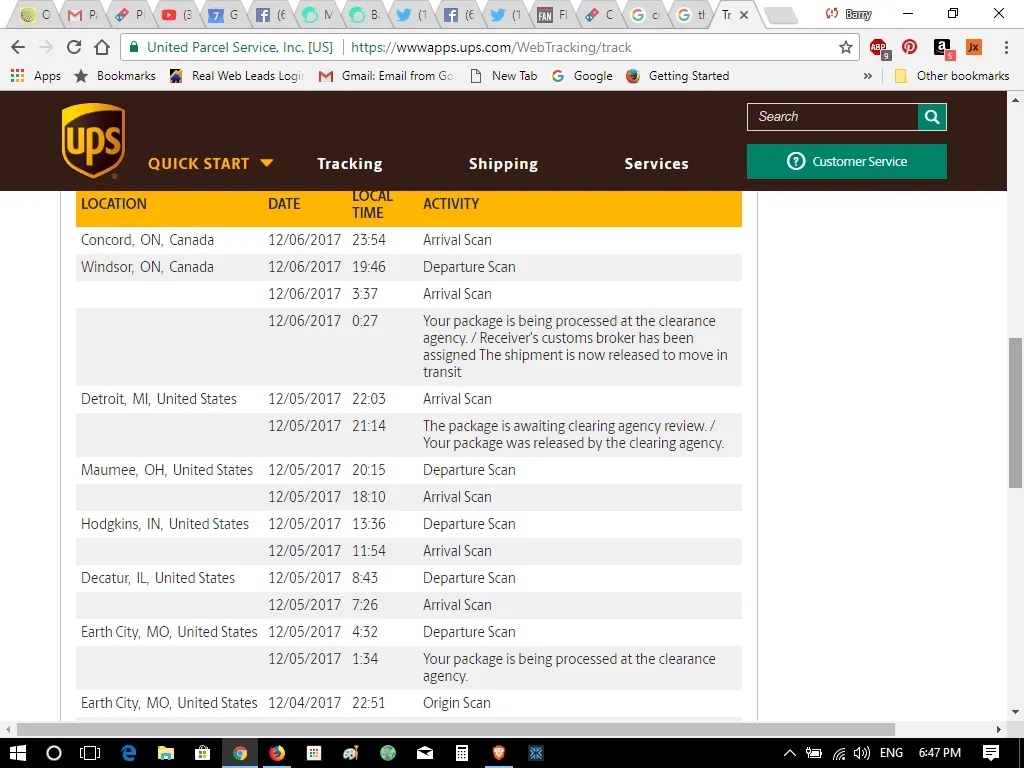Image resolution: width=1024 pixels, height=768 pixels.
Task: Focus the UPS Search field
Action: tap(833, 117)
